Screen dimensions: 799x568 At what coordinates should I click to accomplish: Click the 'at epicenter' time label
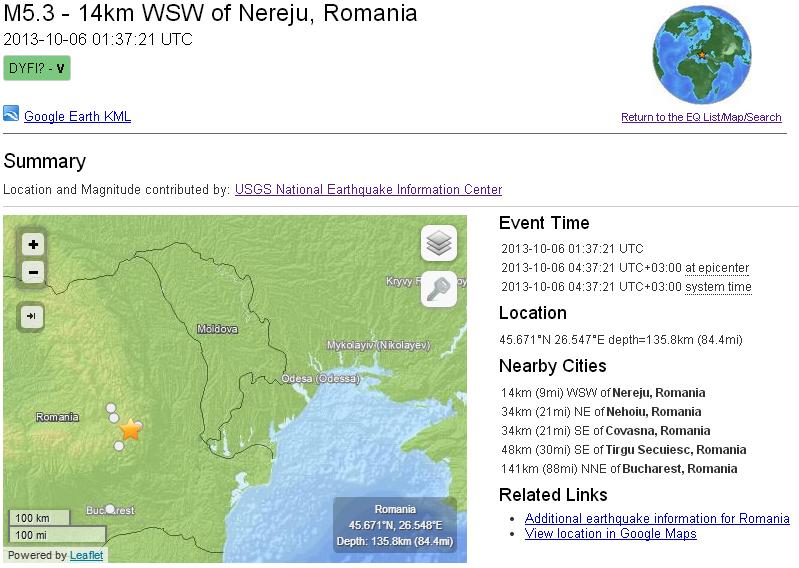[716, 268]
